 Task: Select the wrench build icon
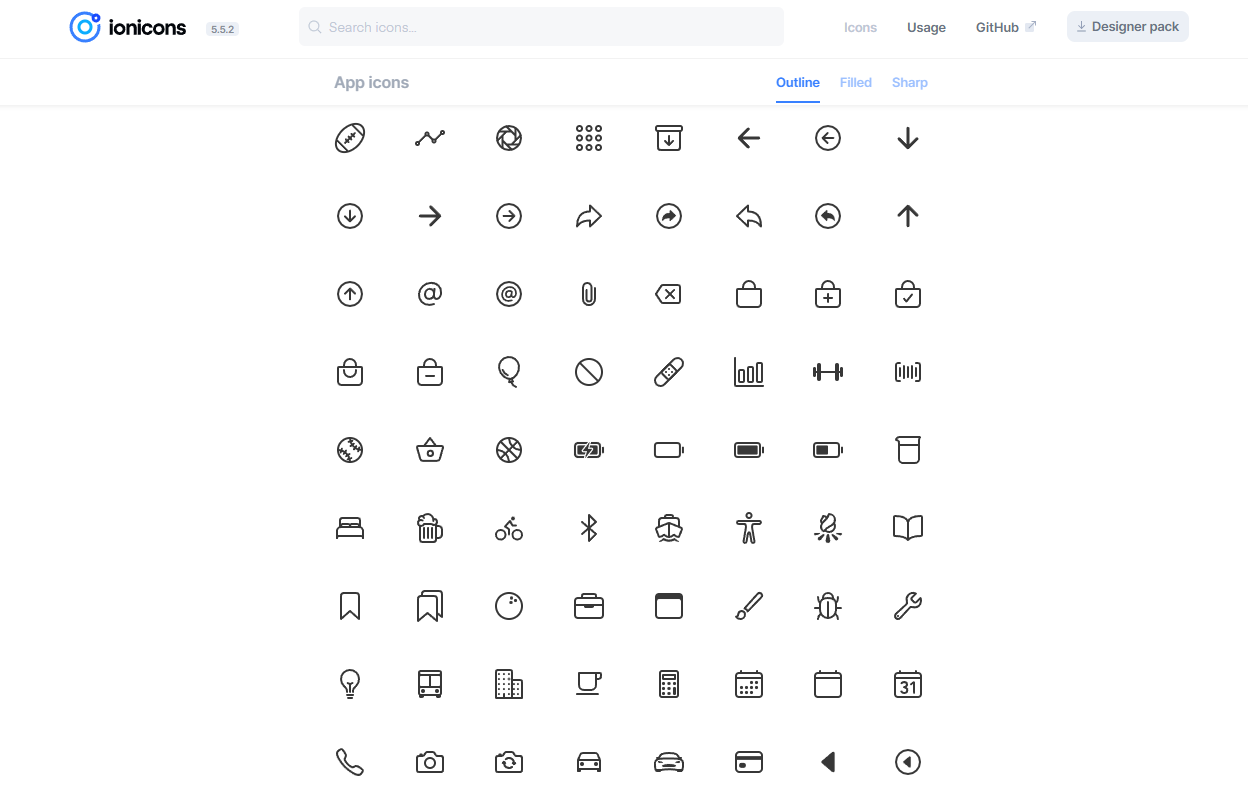[x=908, y=606]
